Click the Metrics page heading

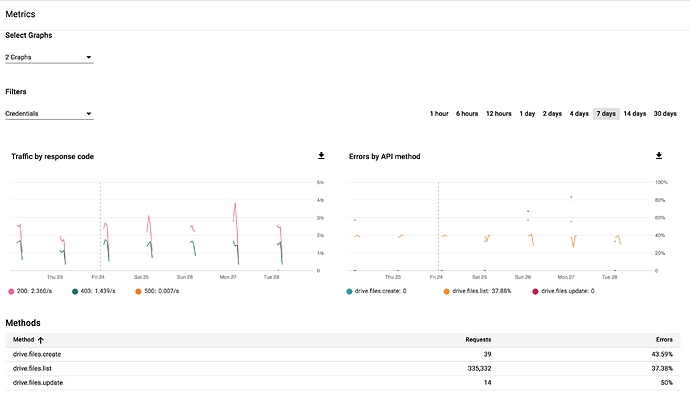[x=20, y=14]
